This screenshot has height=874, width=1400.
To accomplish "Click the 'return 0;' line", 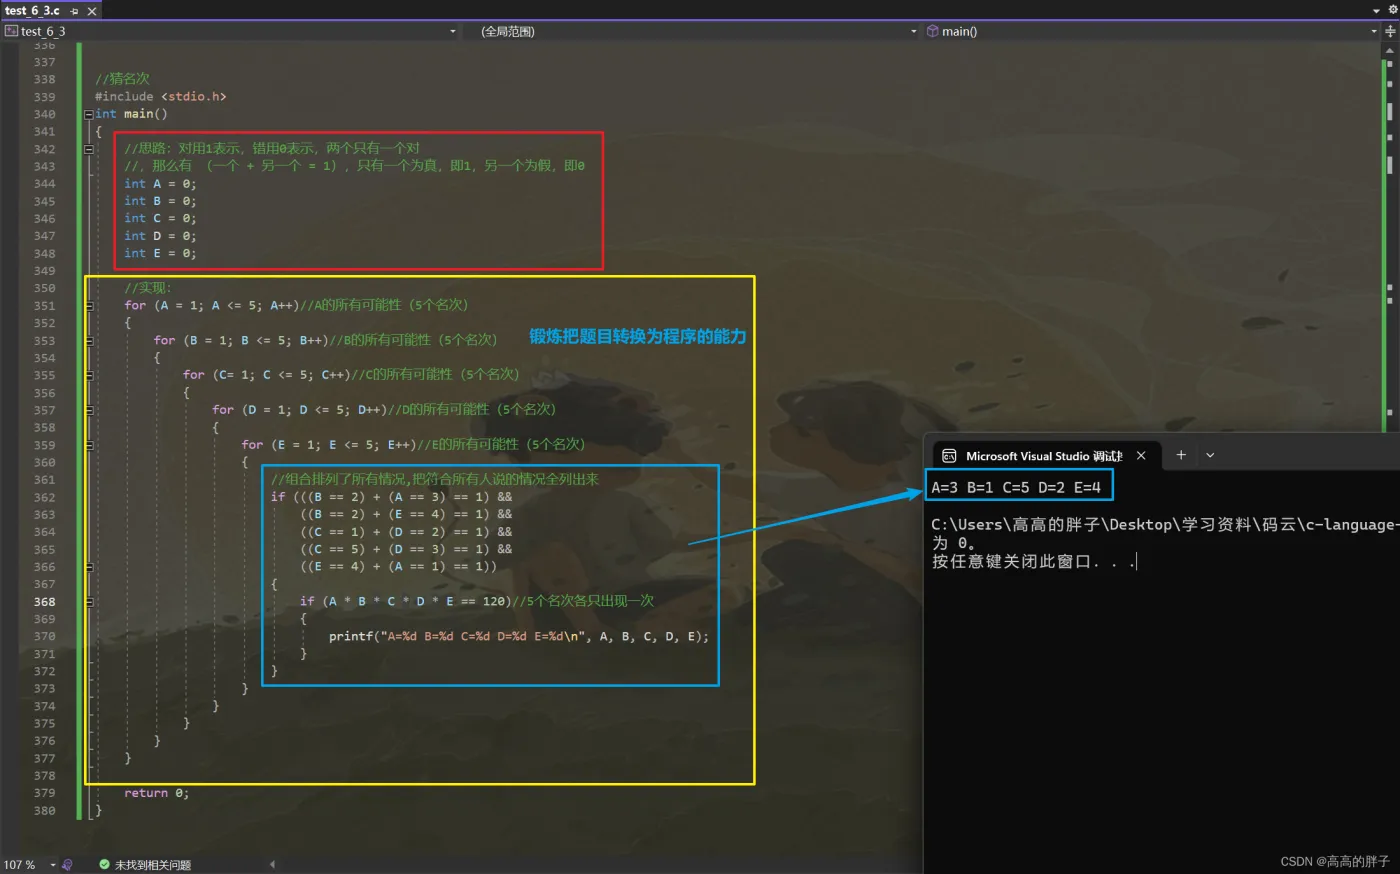I will 156,793.
